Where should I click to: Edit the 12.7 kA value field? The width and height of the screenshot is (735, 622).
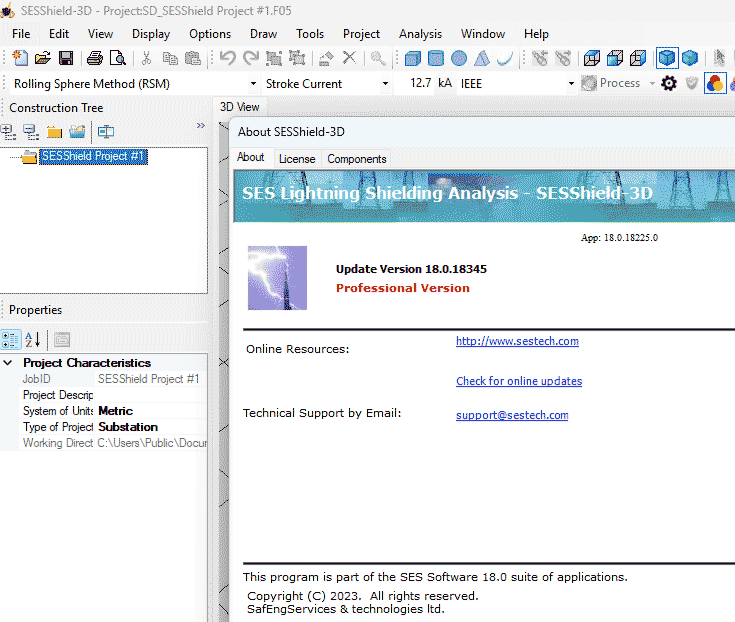[x=420, y=83]
